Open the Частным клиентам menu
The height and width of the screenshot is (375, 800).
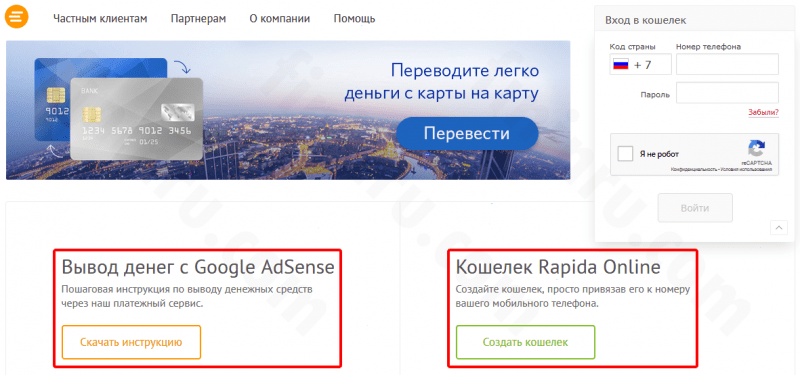pos(100,19)
